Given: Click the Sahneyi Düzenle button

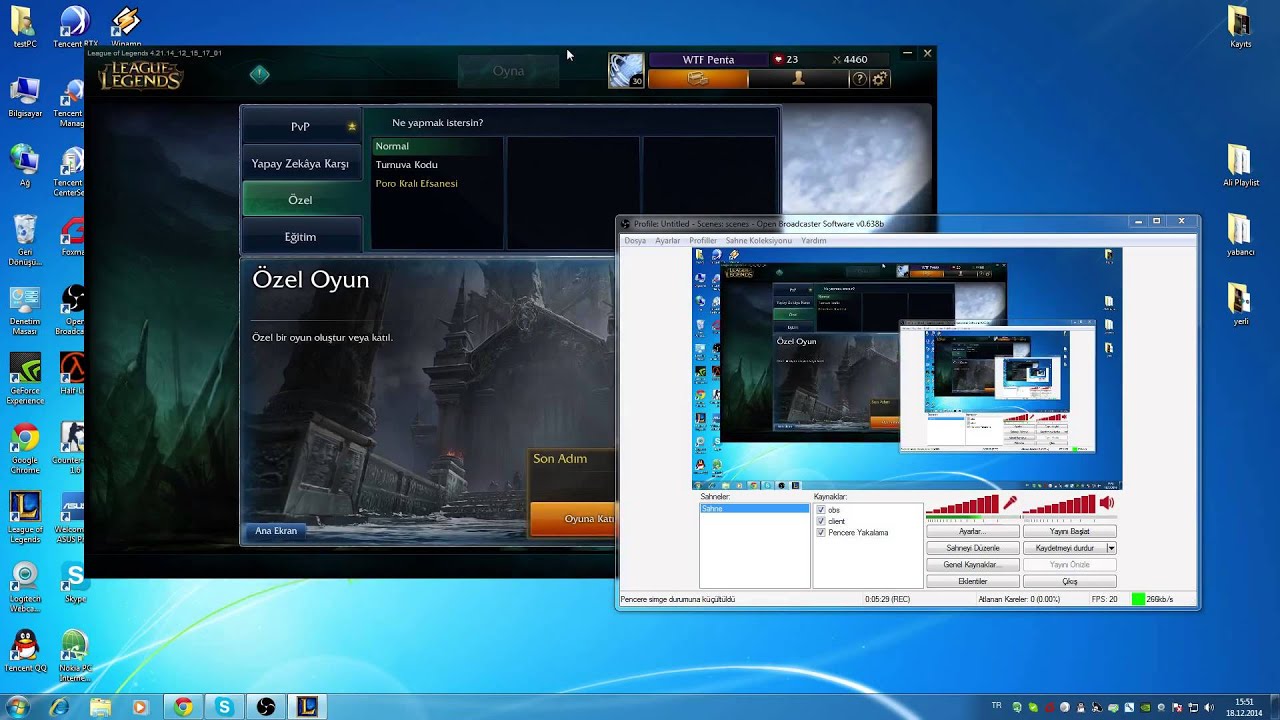Looking at the screenshot, I should 973,548.
